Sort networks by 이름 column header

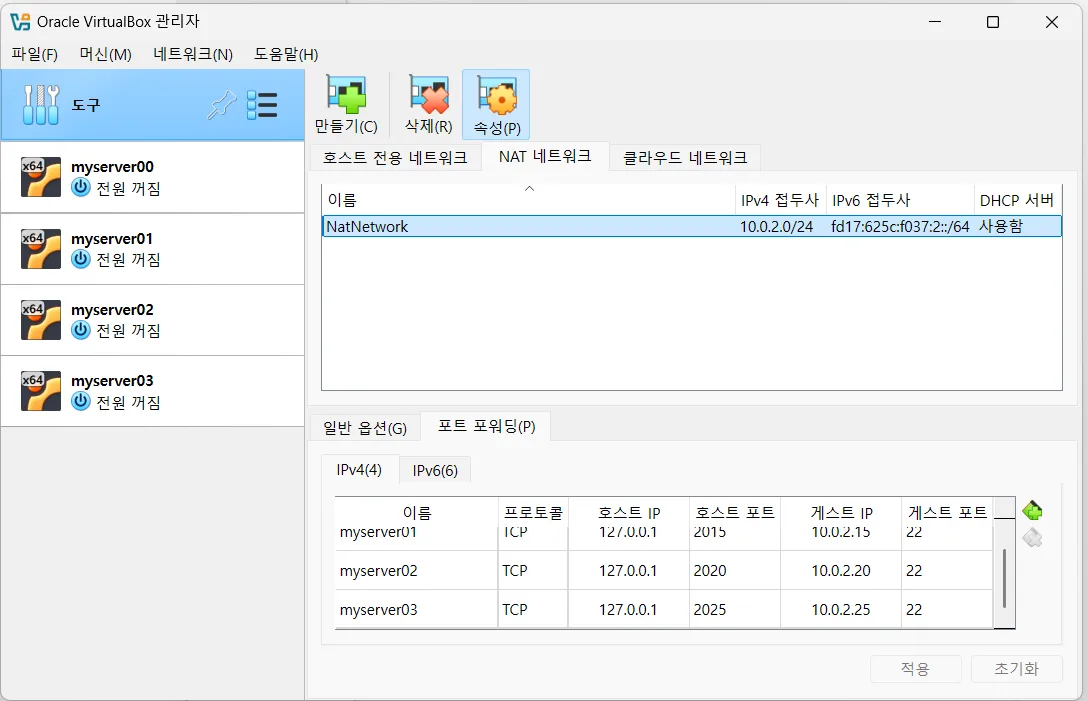coord(528,200)
